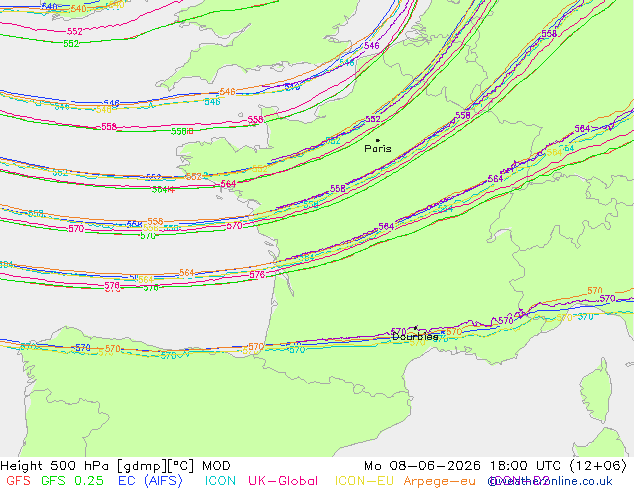Click the UK-Global legend label
The width and height of the screenshot is (634, 490).
[x=283, y=481]
